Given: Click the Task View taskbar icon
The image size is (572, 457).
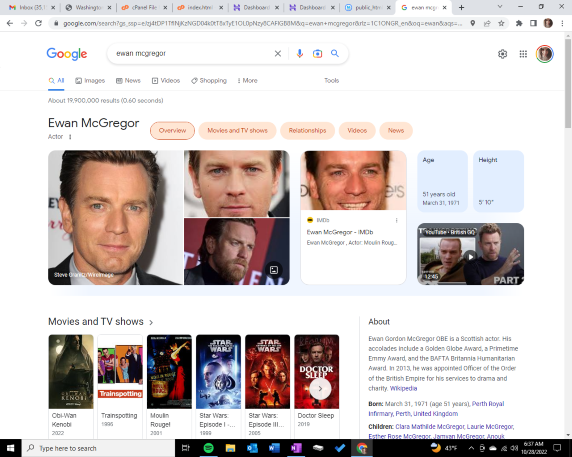Looking at the screenshot, I should (x=186, y=448).
